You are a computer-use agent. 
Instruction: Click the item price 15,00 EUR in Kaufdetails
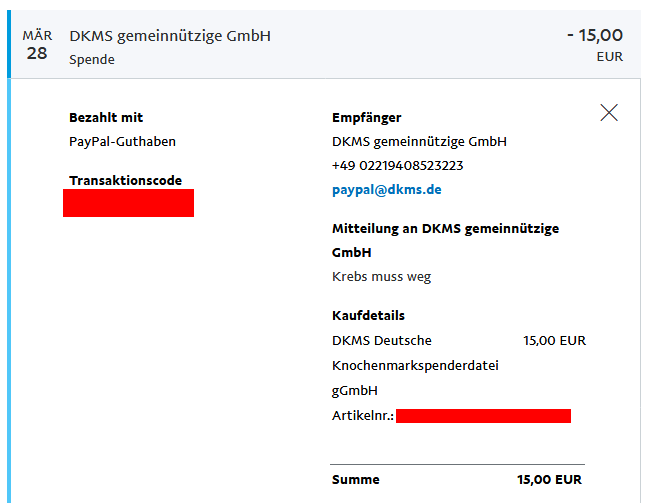tap(554, 341)
